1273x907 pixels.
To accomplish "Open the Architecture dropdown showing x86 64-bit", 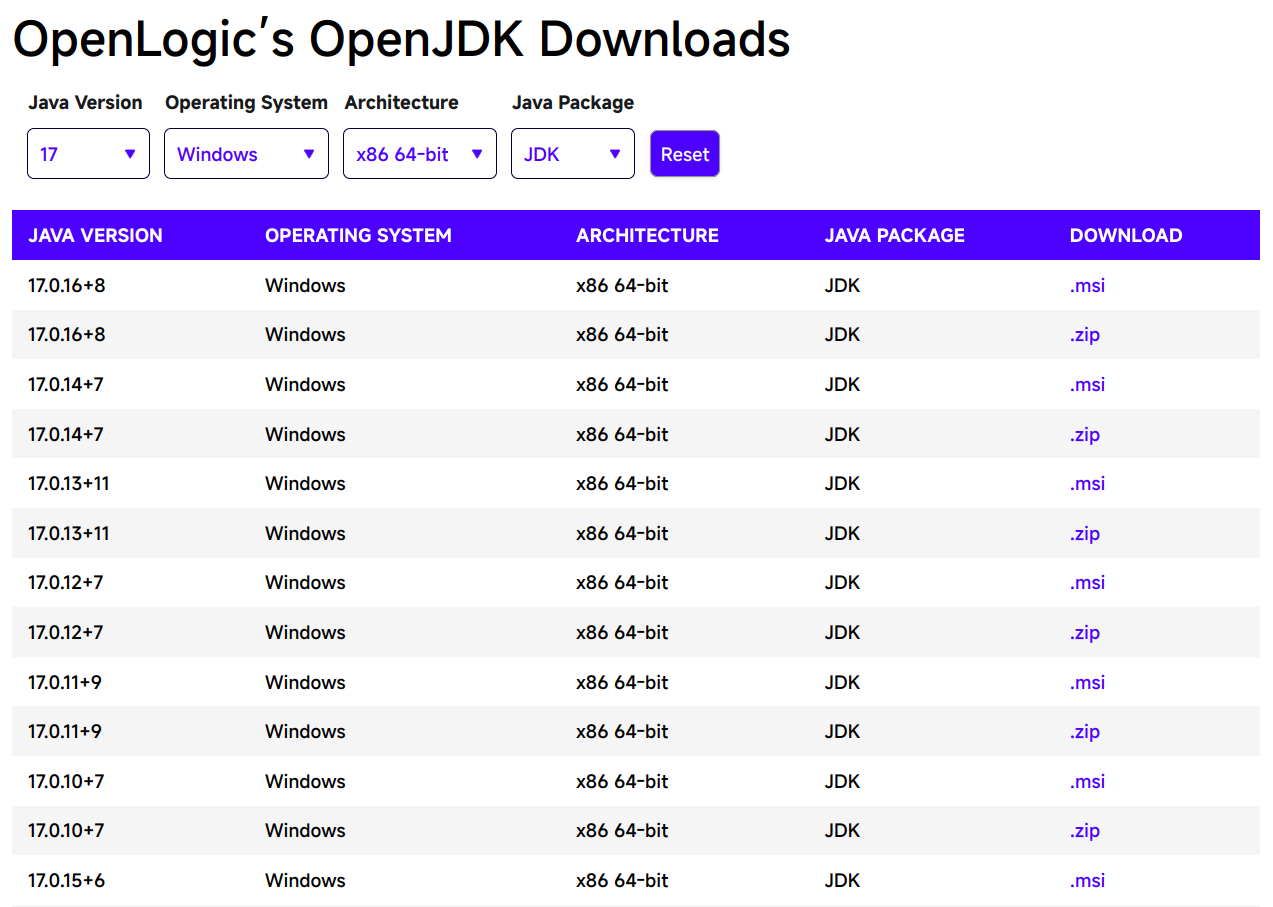I will [x=419, y=154].
